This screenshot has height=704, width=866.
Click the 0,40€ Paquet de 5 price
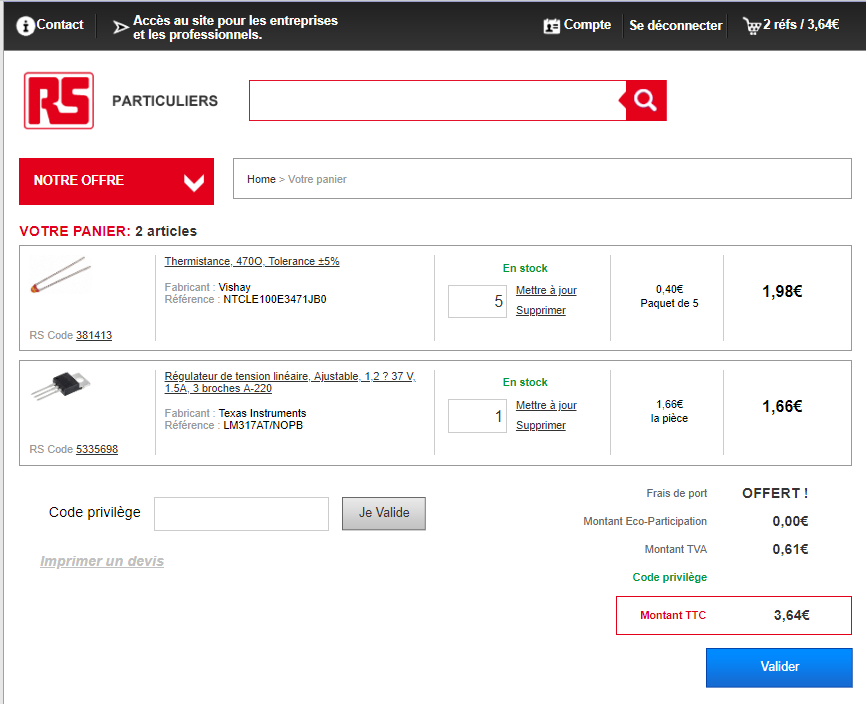(x=669, y=297)
